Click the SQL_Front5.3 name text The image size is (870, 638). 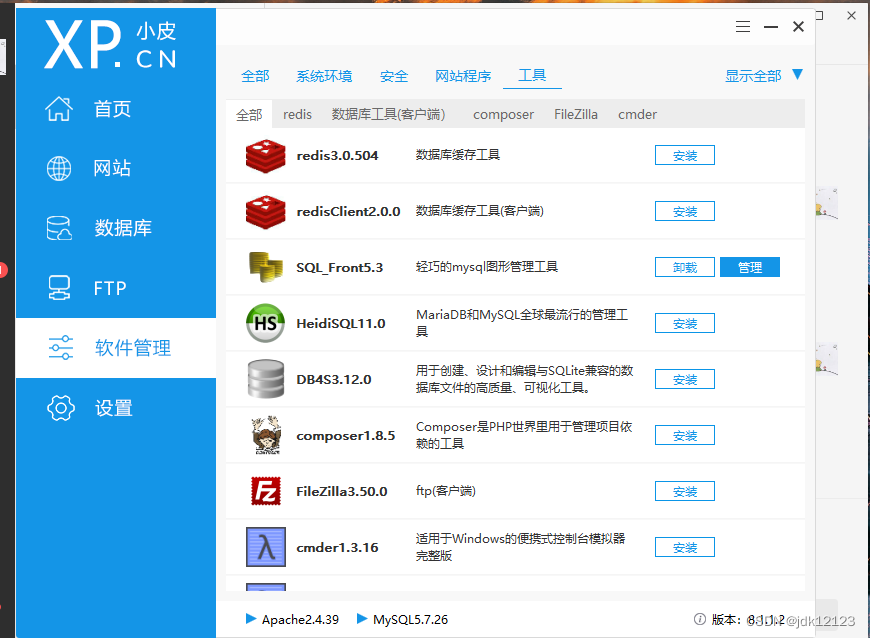coord(340,267)
